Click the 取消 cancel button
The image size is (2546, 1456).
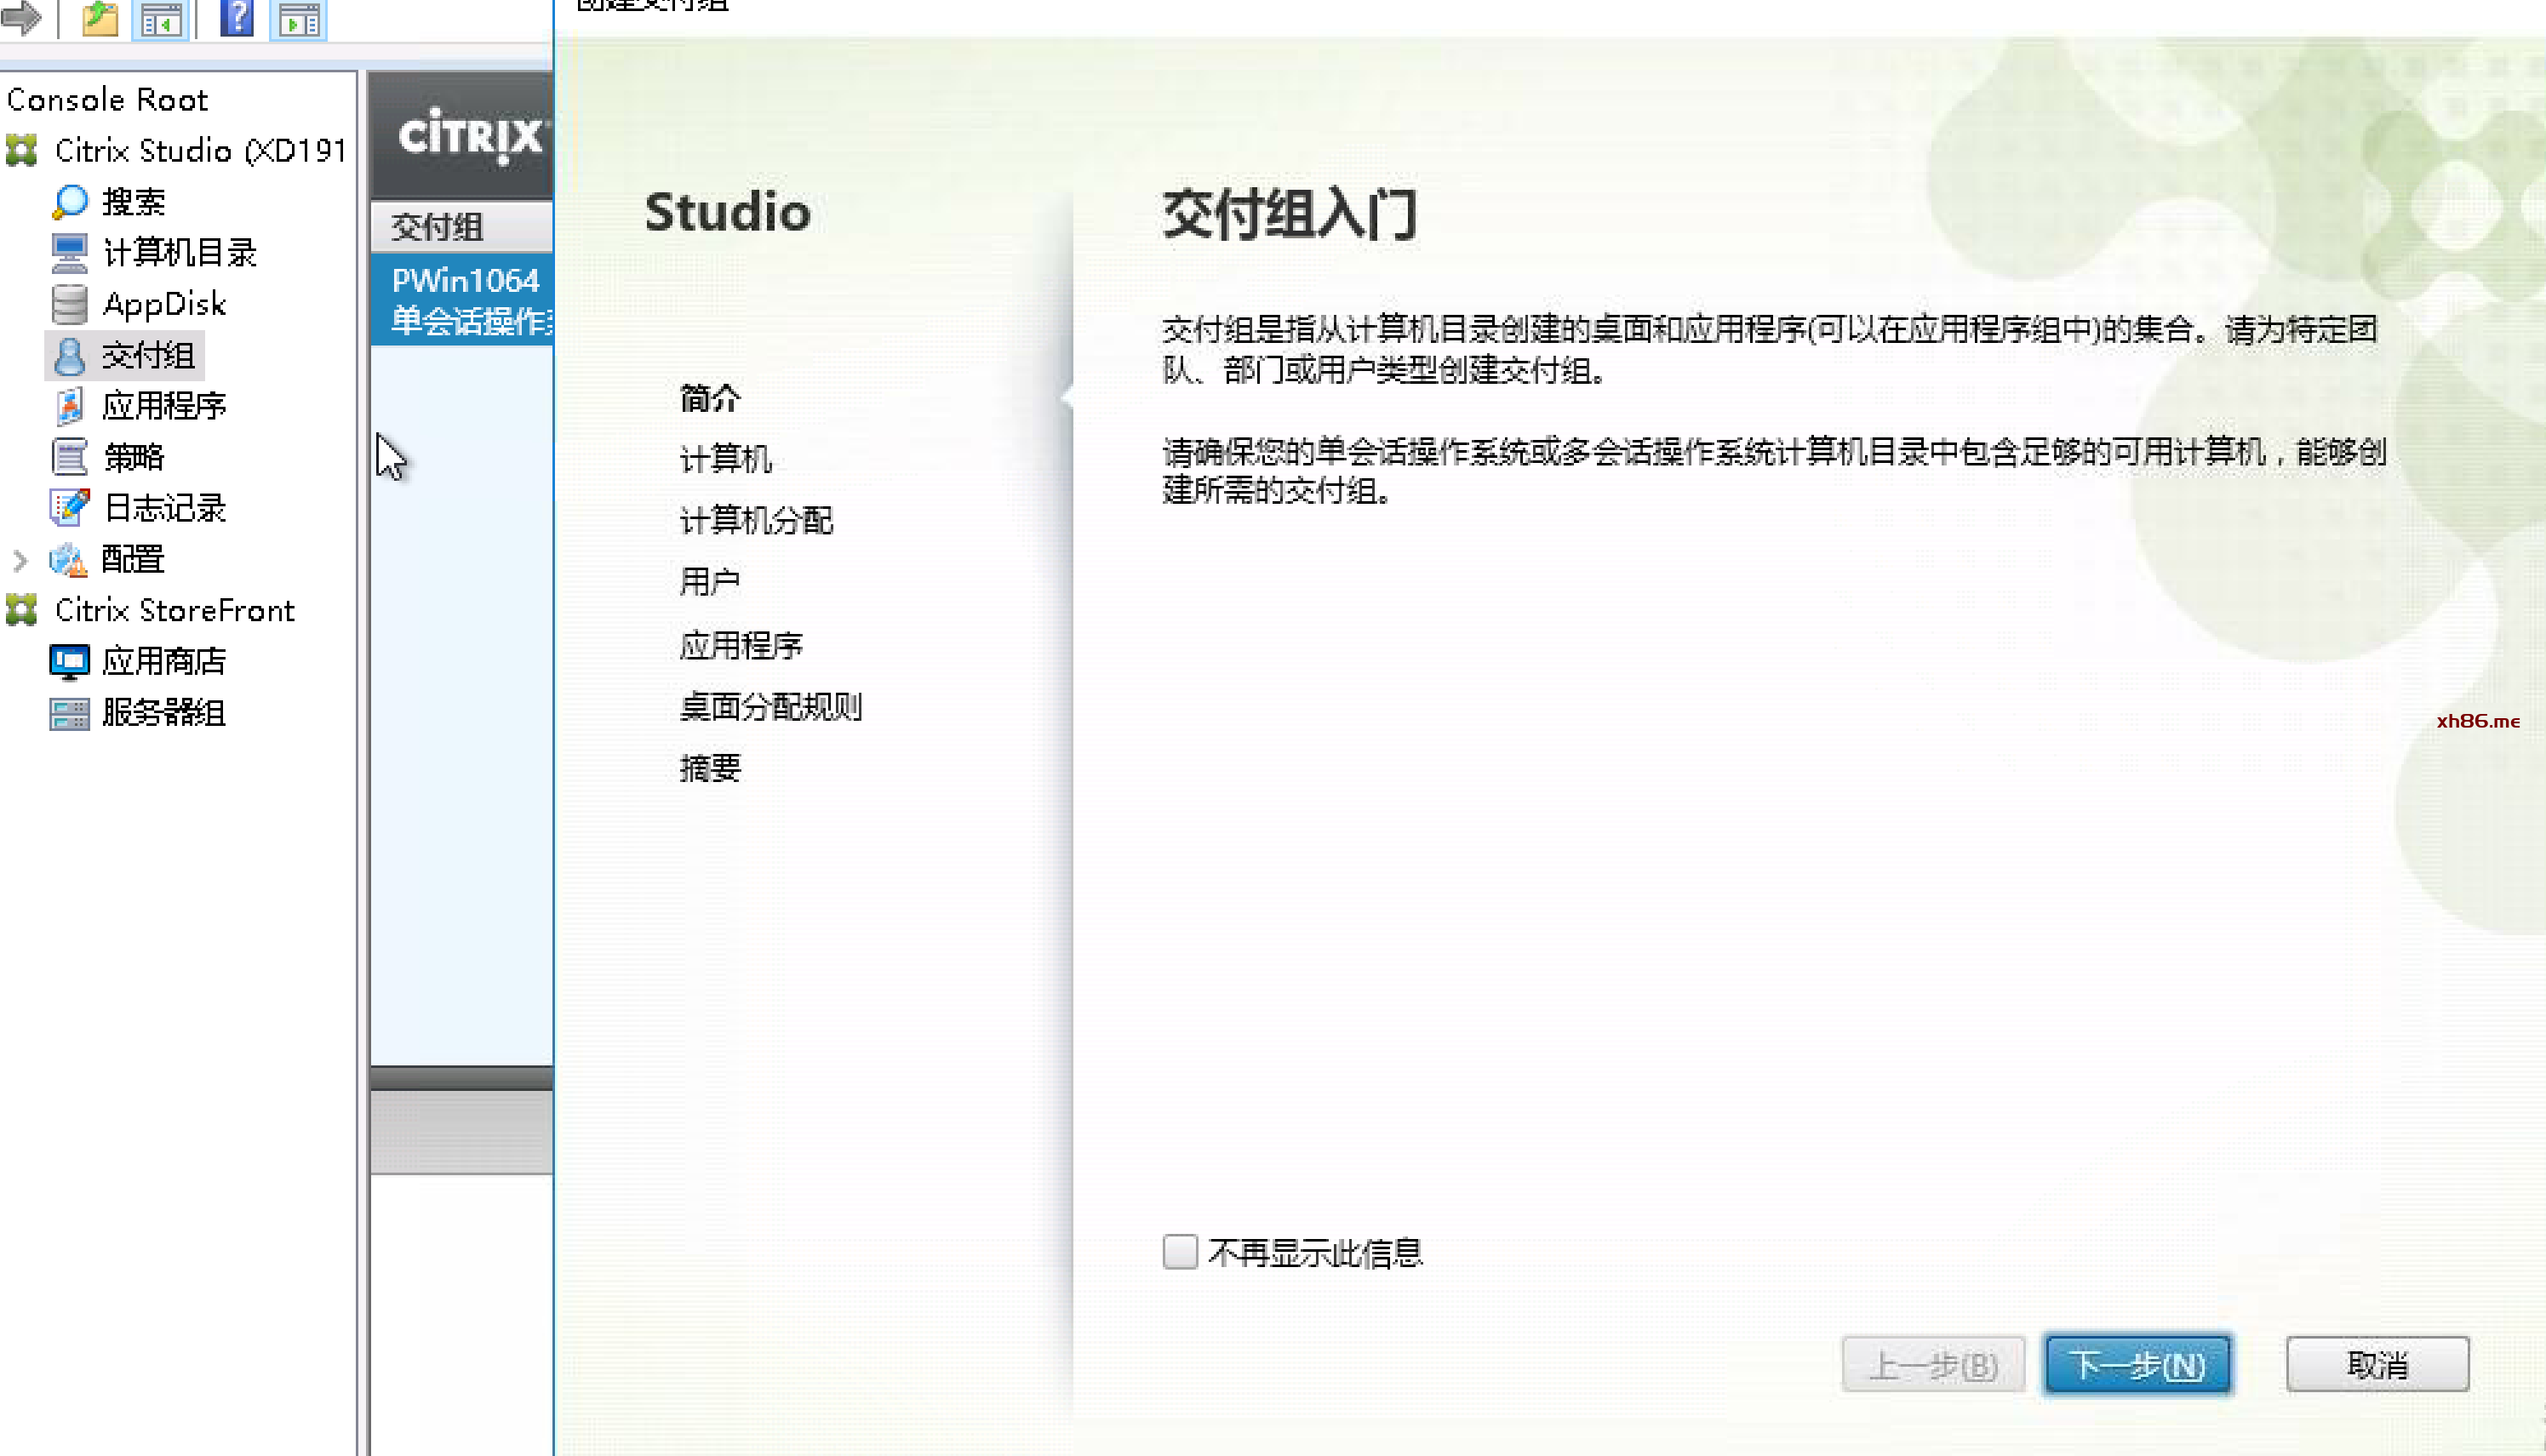tap(2377, 1364)
